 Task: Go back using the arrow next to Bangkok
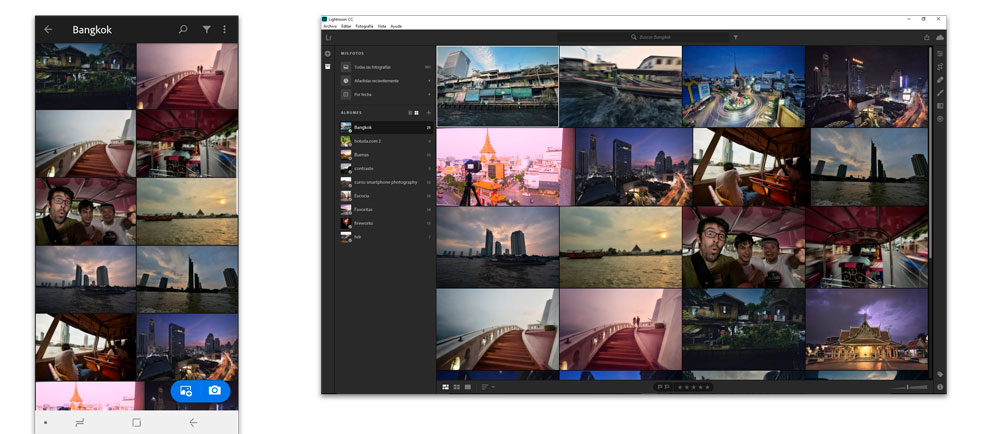[48, 30]
